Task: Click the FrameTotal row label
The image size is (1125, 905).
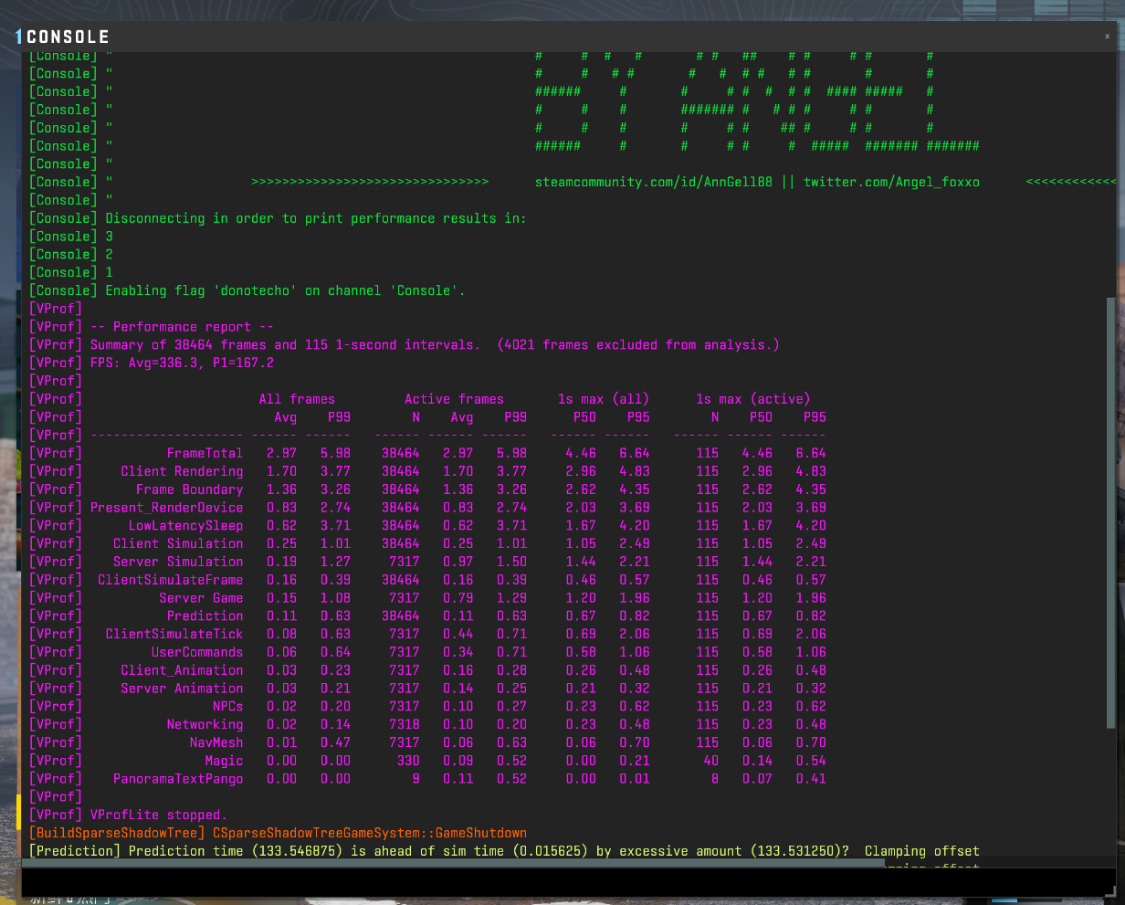Action: (x=204, y=453)
